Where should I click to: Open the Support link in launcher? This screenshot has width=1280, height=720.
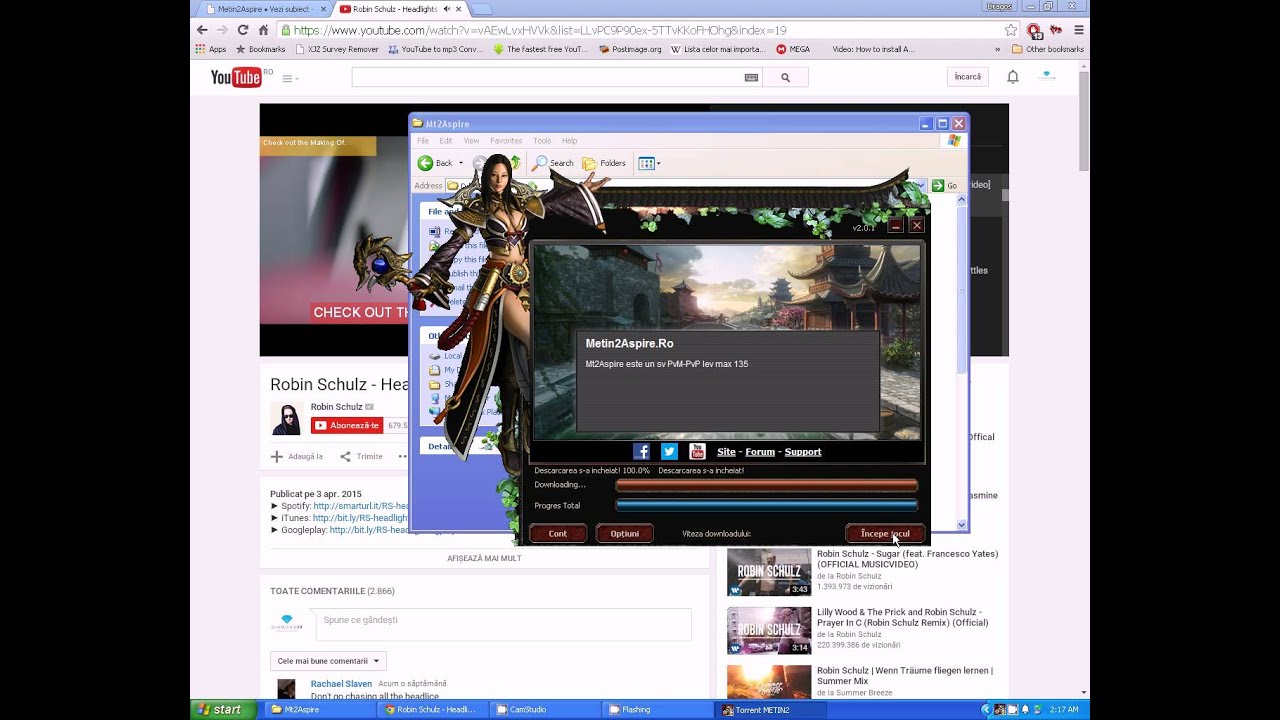pos(803,452)
